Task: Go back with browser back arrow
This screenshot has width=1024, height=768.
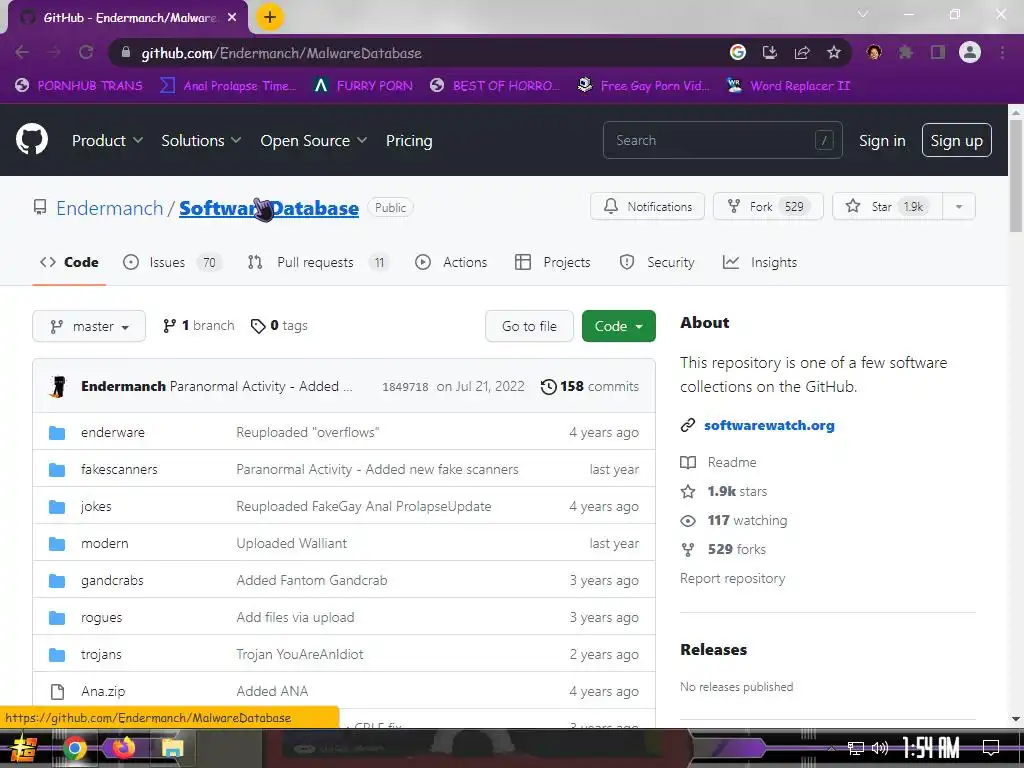Action: point(22,52)
